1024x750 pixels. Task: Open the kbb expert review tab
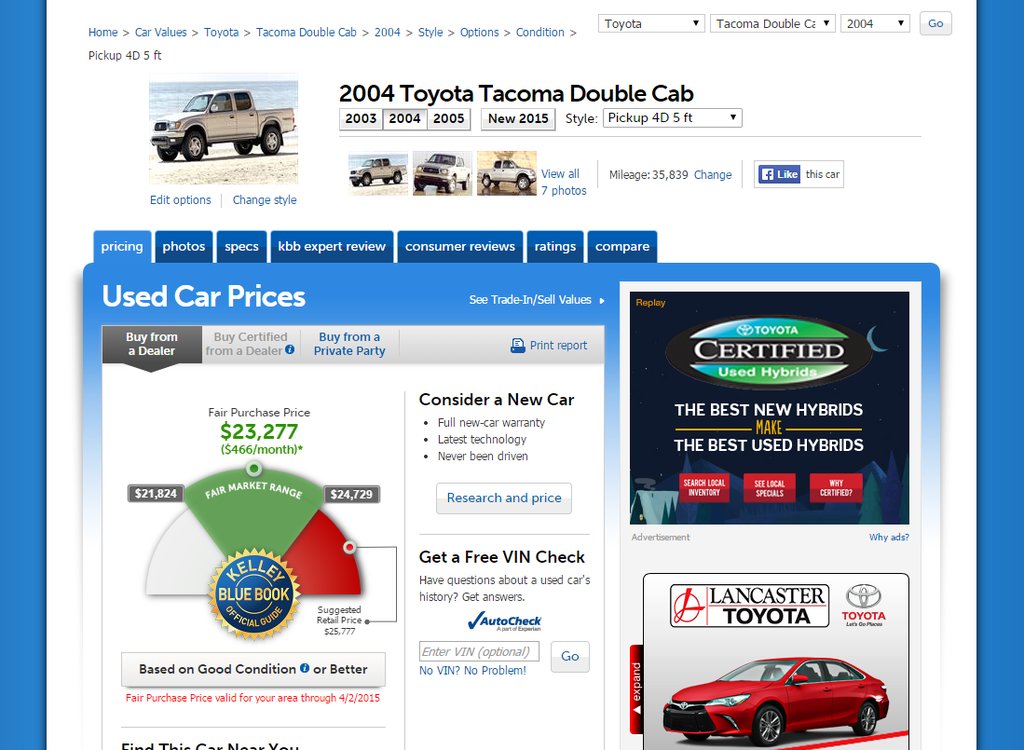click(x=332, y=246)
